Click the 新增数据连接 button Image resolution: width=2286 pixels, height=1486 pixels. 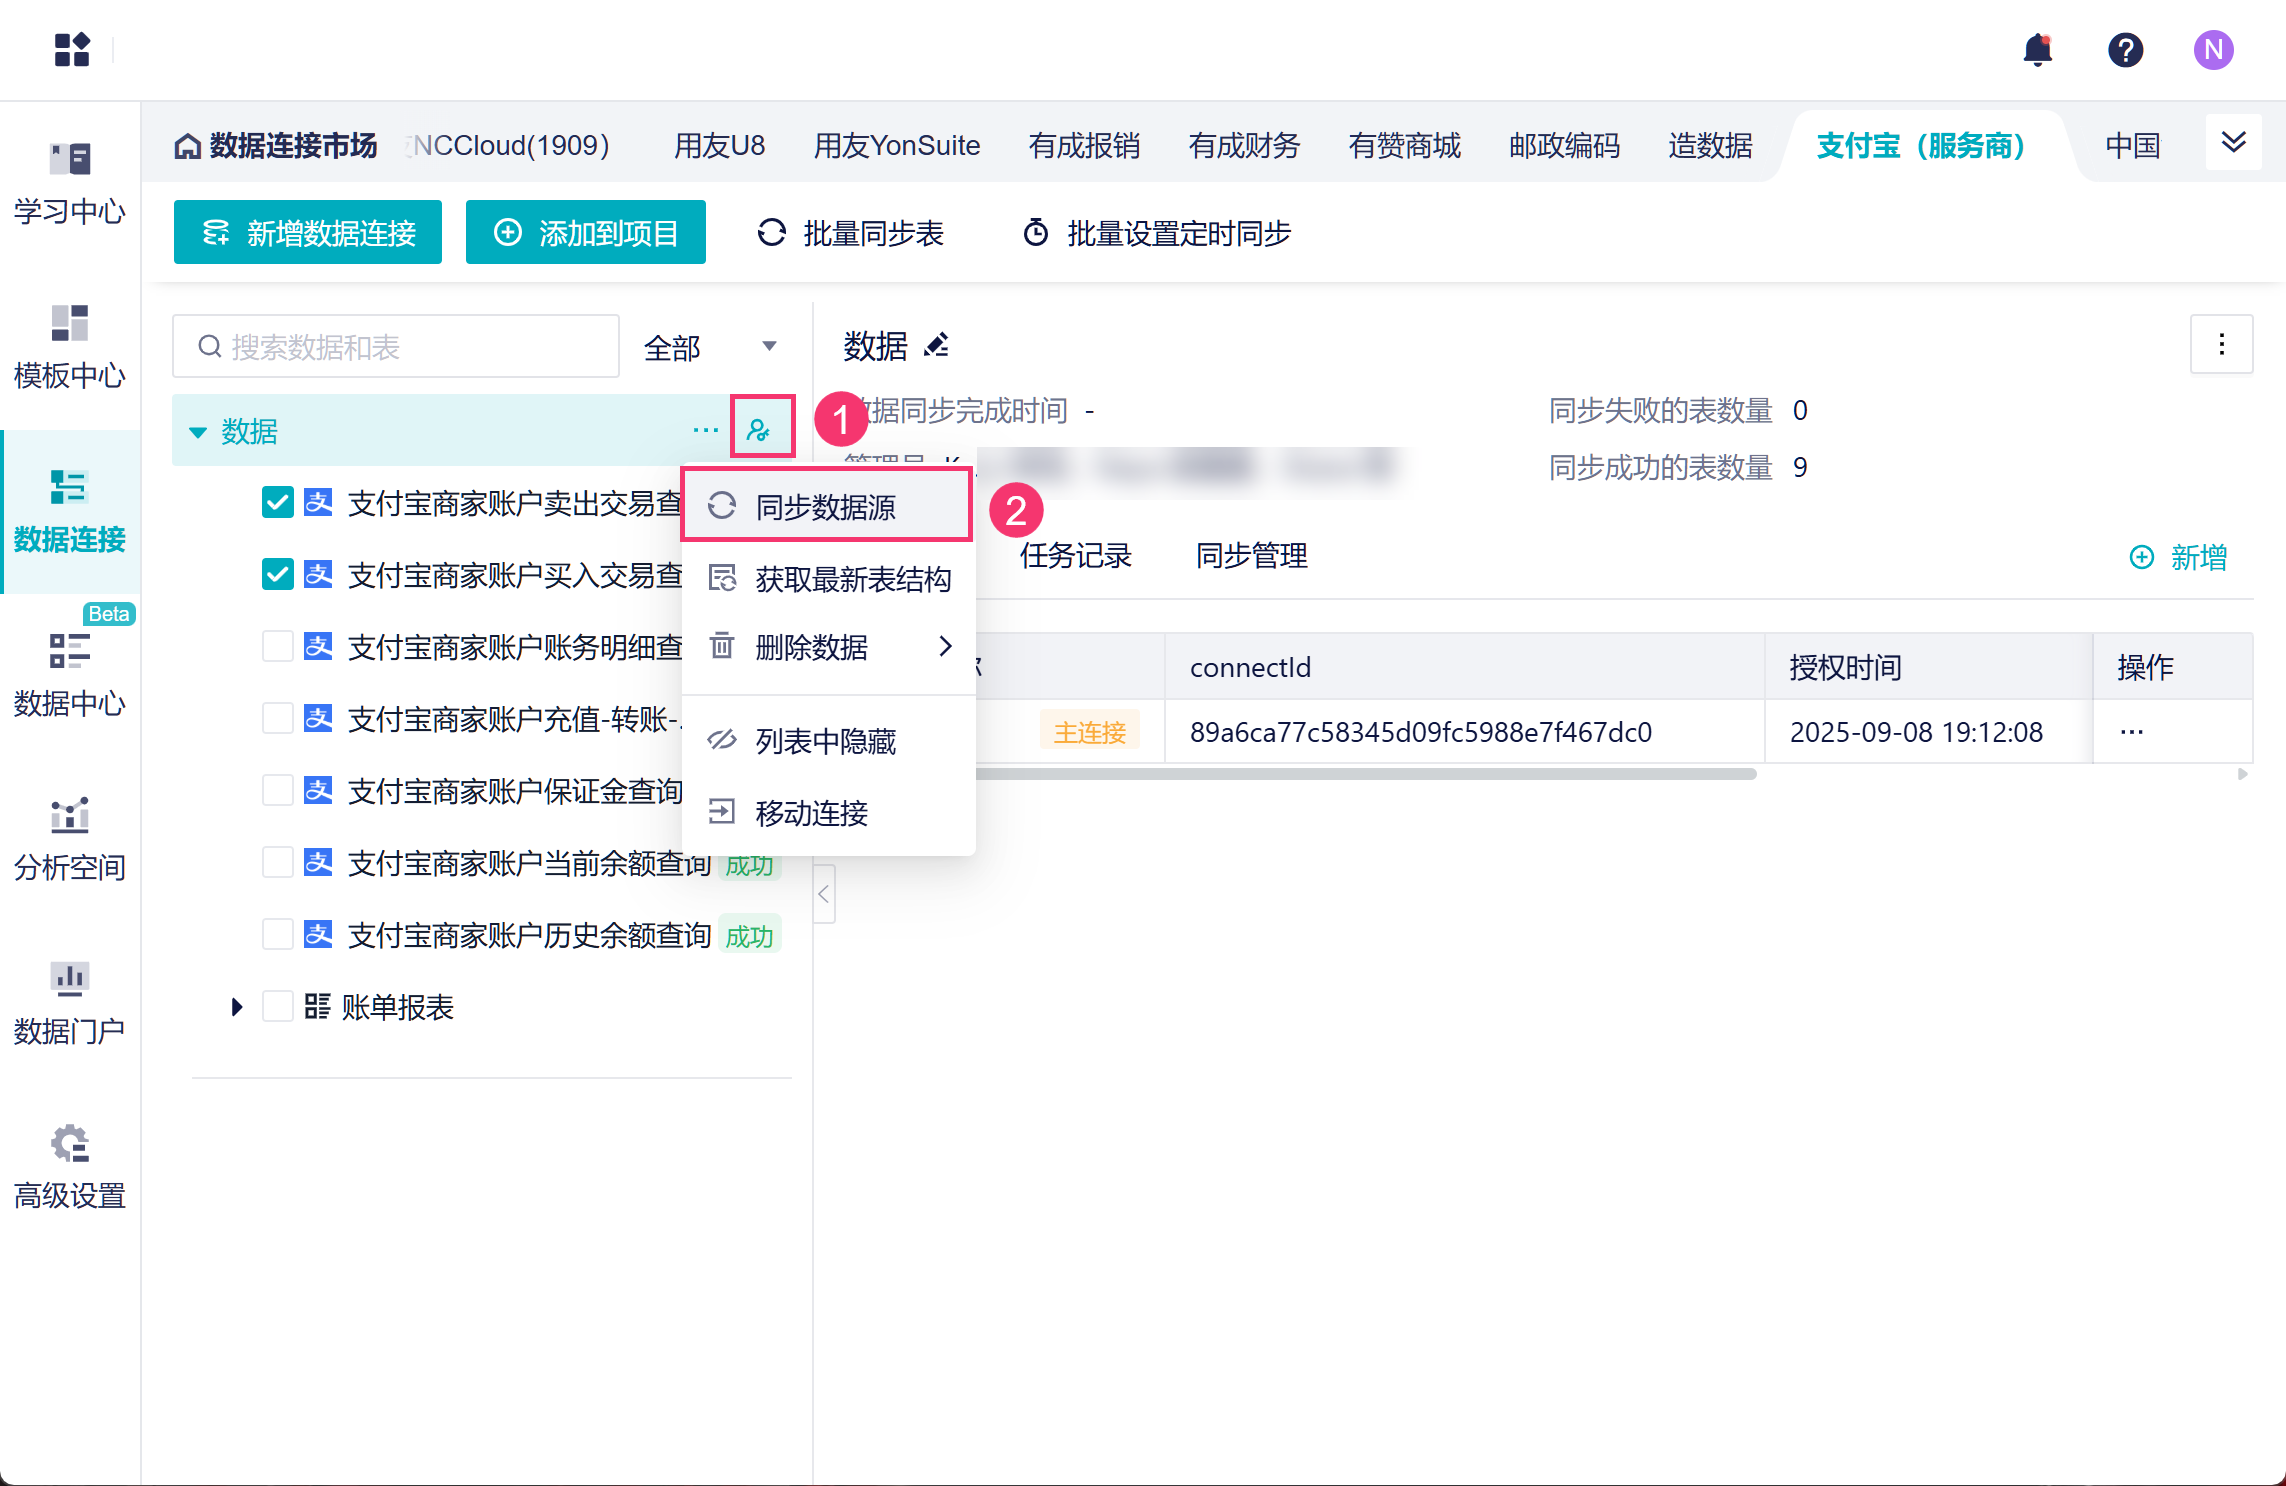308,233
